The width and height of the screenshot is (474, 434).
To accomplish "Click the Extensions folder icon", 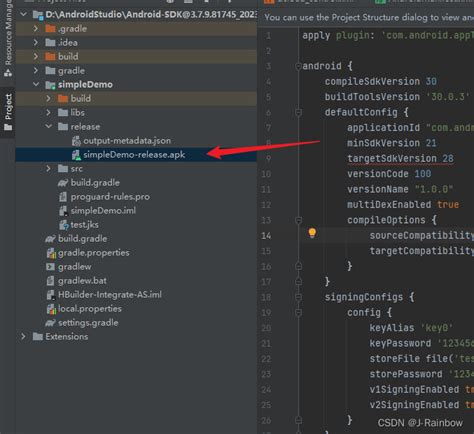I will (x=38, y=336).
